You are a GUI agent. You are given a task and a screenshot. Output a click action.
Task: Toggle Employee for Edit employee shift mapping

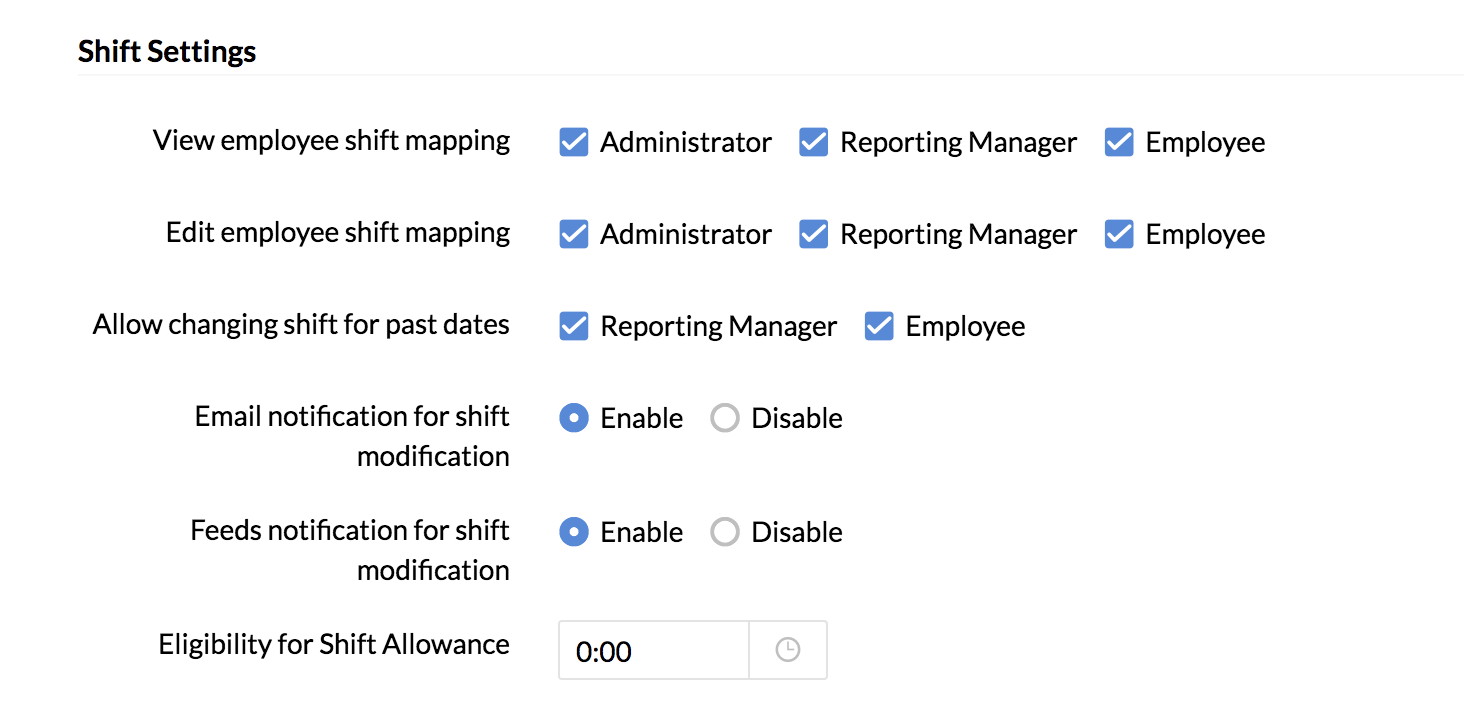[1119, 235]
